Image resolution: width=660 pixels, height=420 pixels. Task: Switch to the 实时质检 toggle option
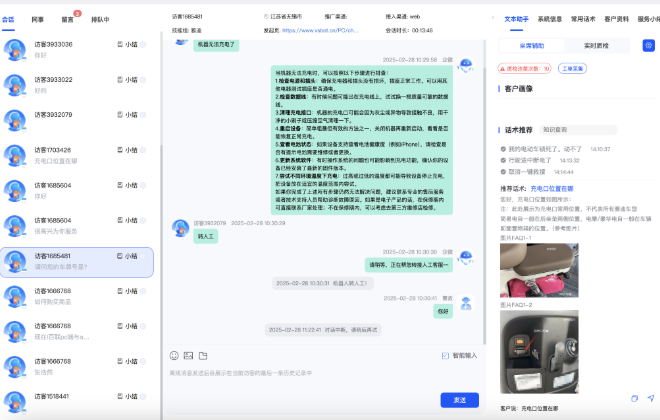[x=597, y=45]
